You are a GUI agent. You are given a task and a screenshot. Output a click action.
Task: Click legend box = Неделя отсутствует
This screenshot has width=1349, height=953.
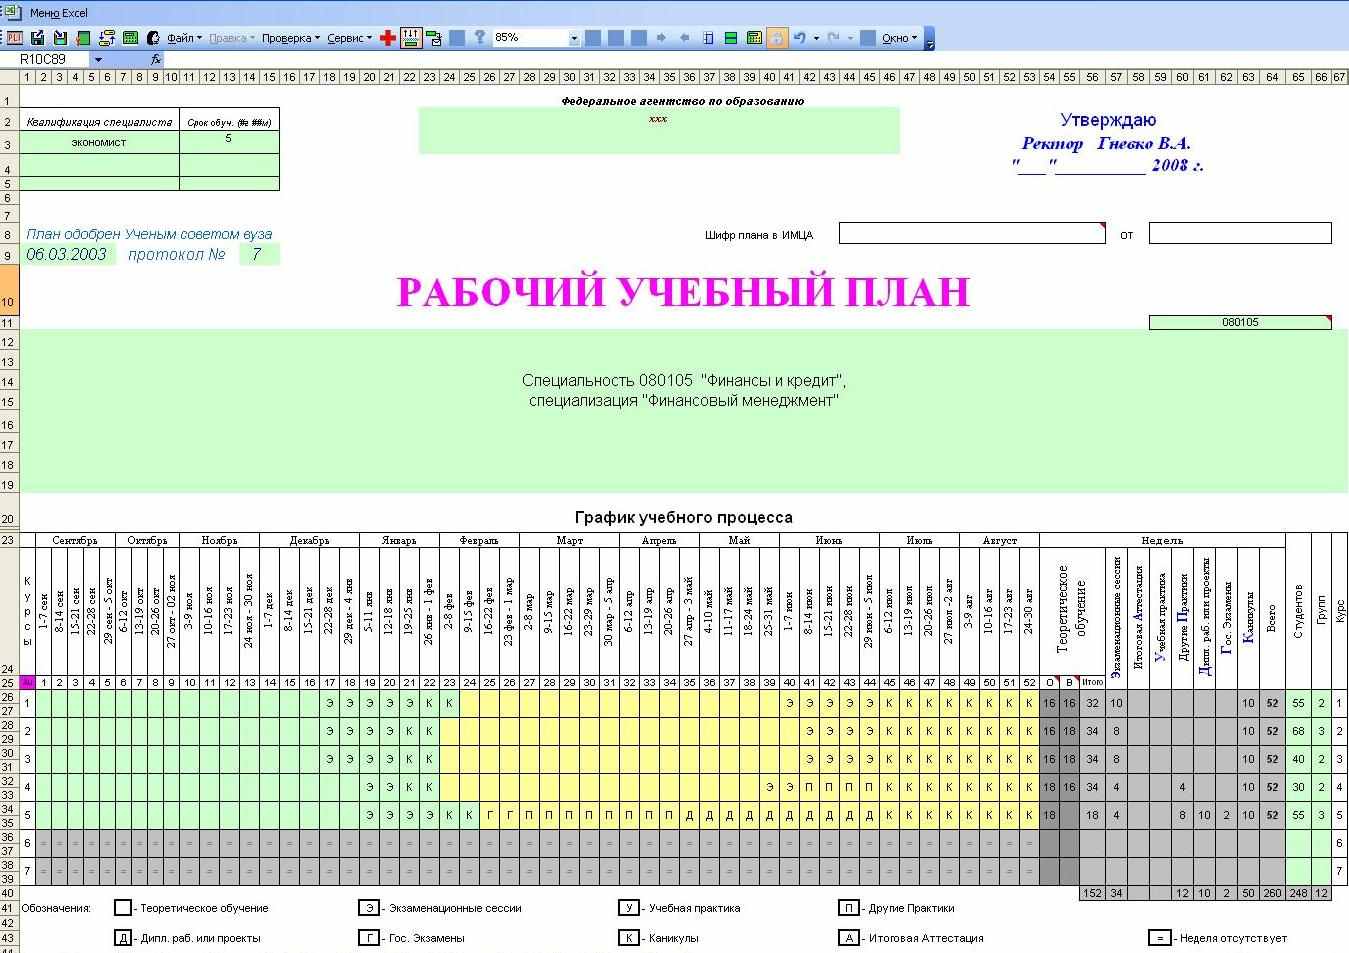1159,938
